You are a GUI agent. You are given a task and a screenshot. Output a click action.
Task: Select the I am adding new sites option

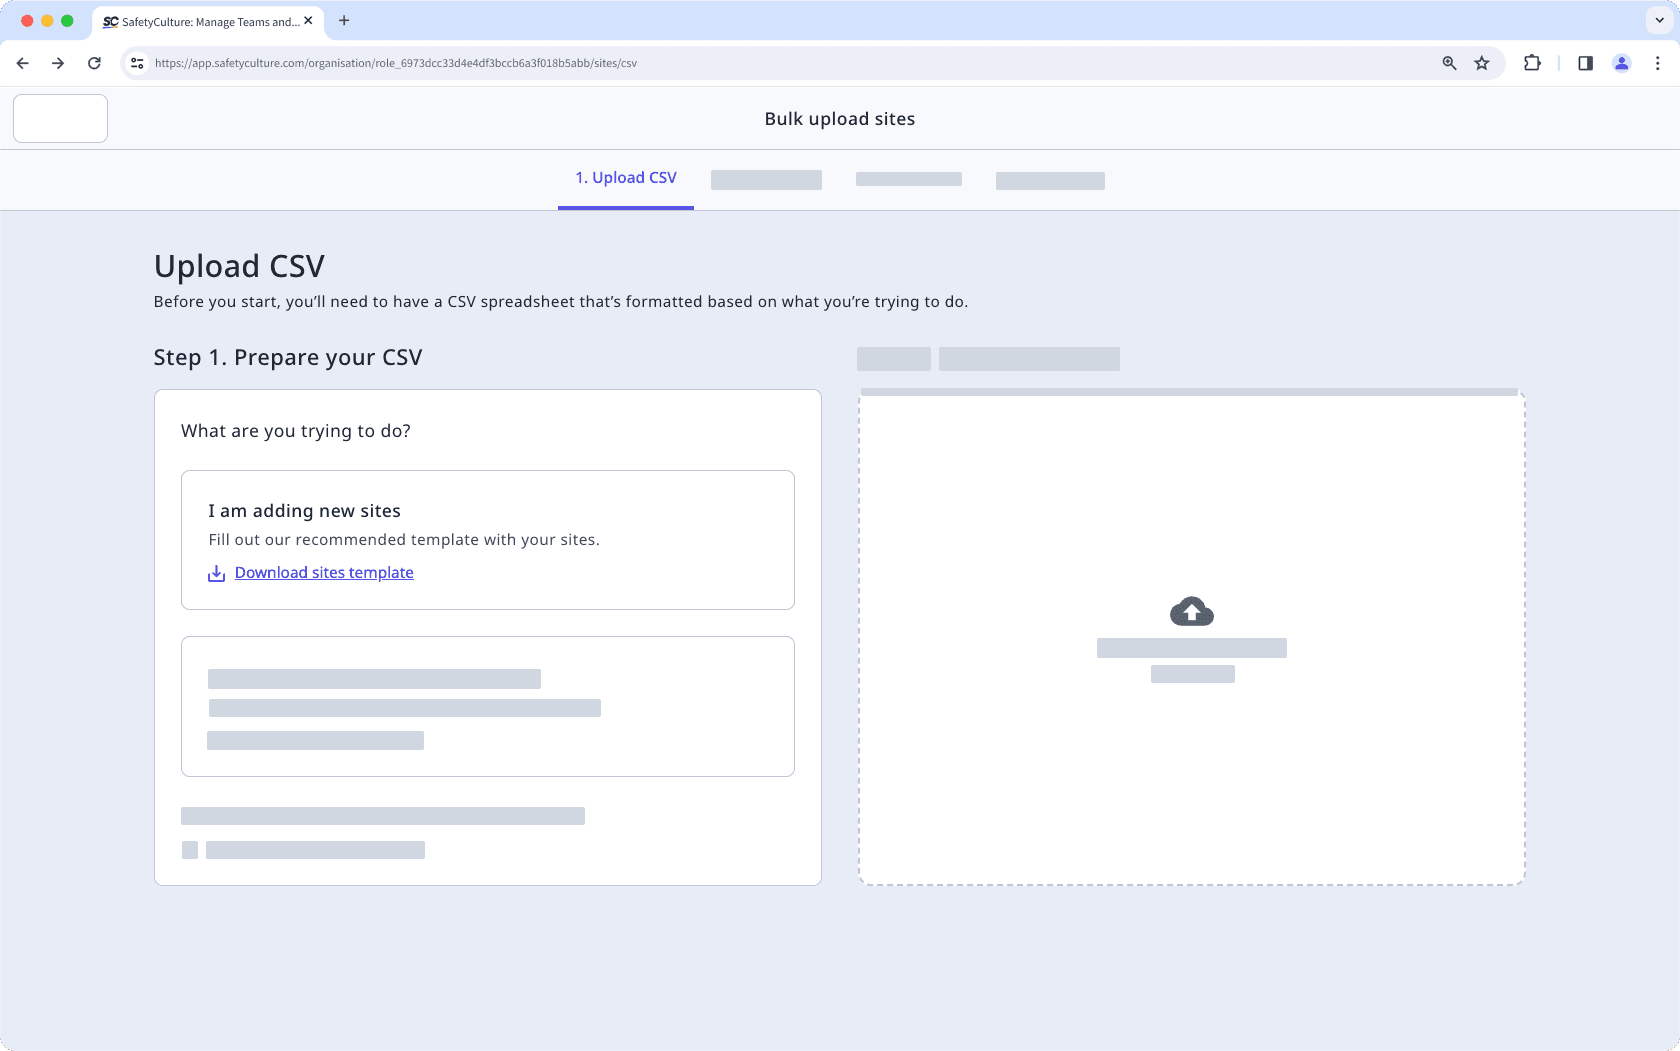[487, 540]
